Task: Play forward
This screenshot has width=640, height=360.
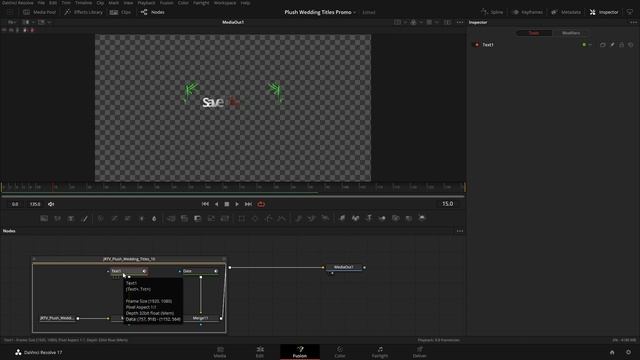Action: click(237, 204)
